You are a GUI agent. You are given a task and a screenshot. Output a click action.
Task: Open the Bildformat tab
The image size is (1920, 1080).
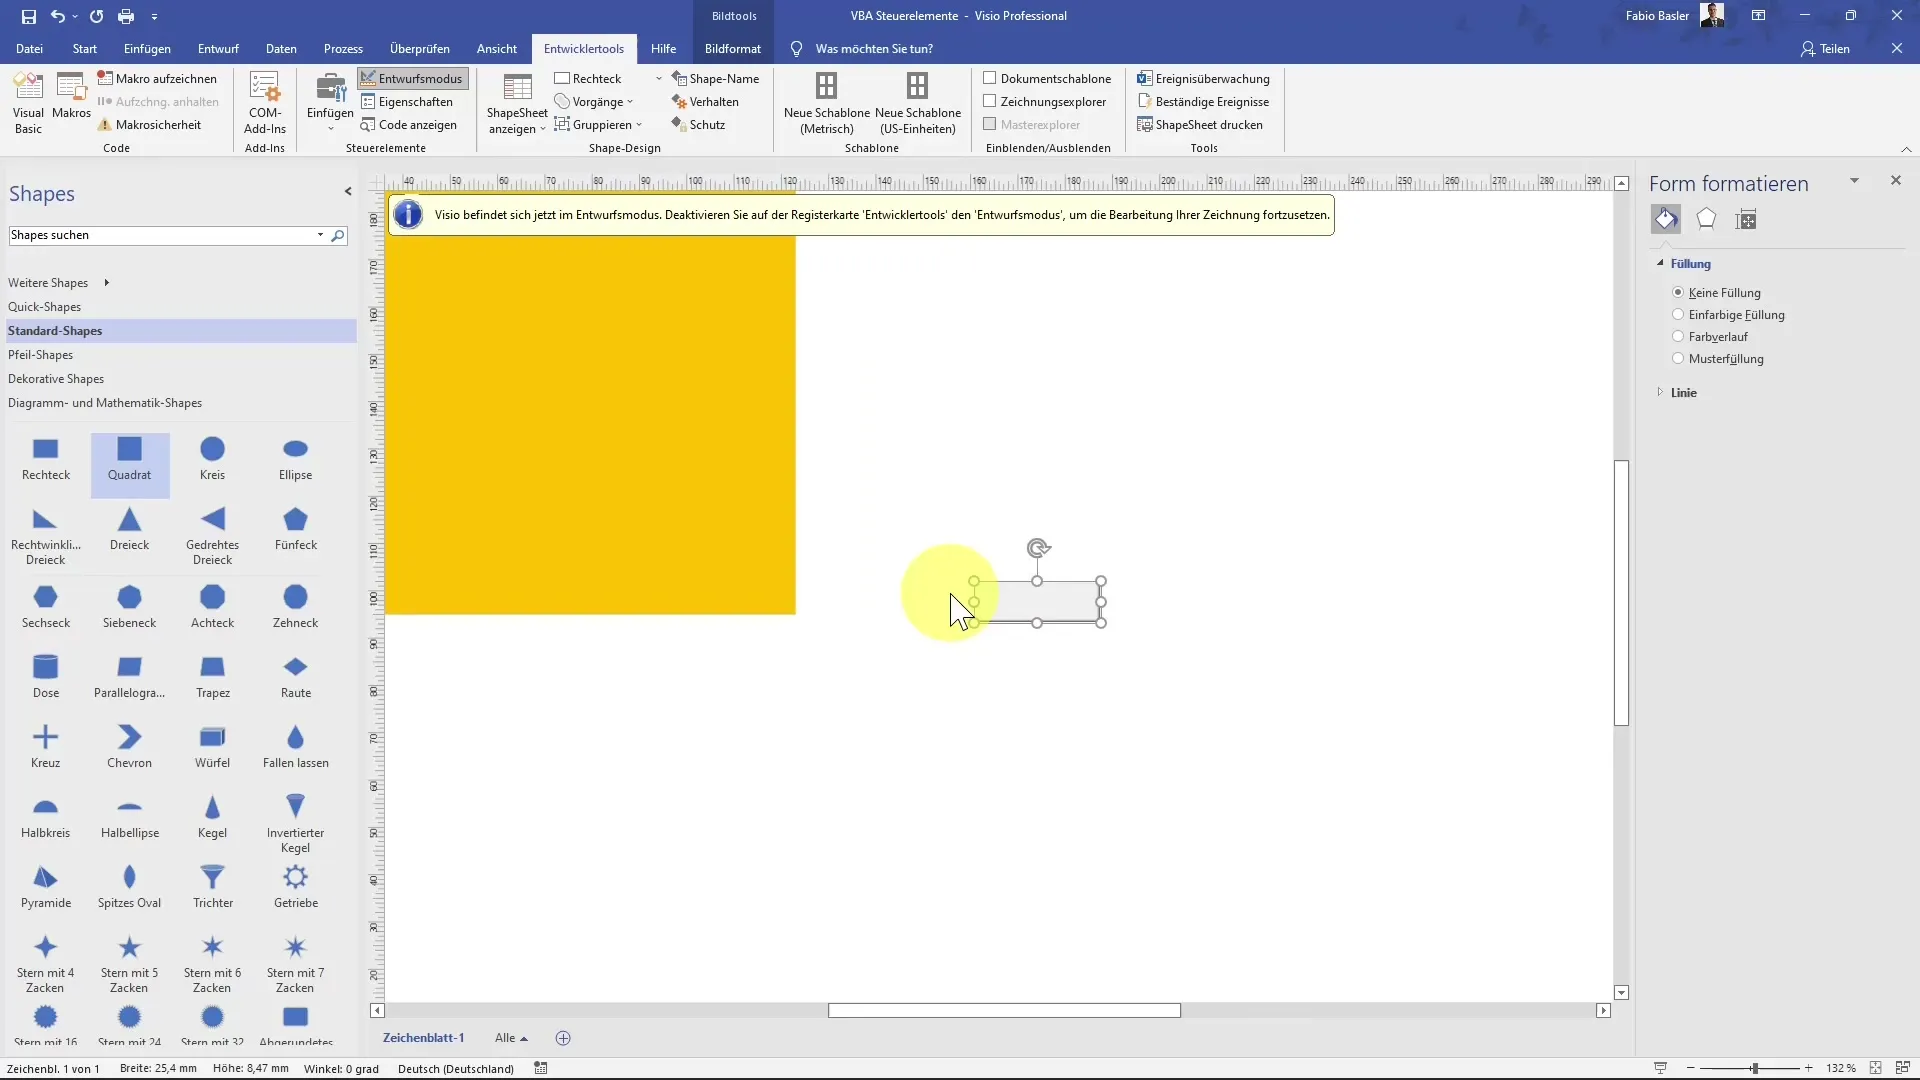point(733,48)
